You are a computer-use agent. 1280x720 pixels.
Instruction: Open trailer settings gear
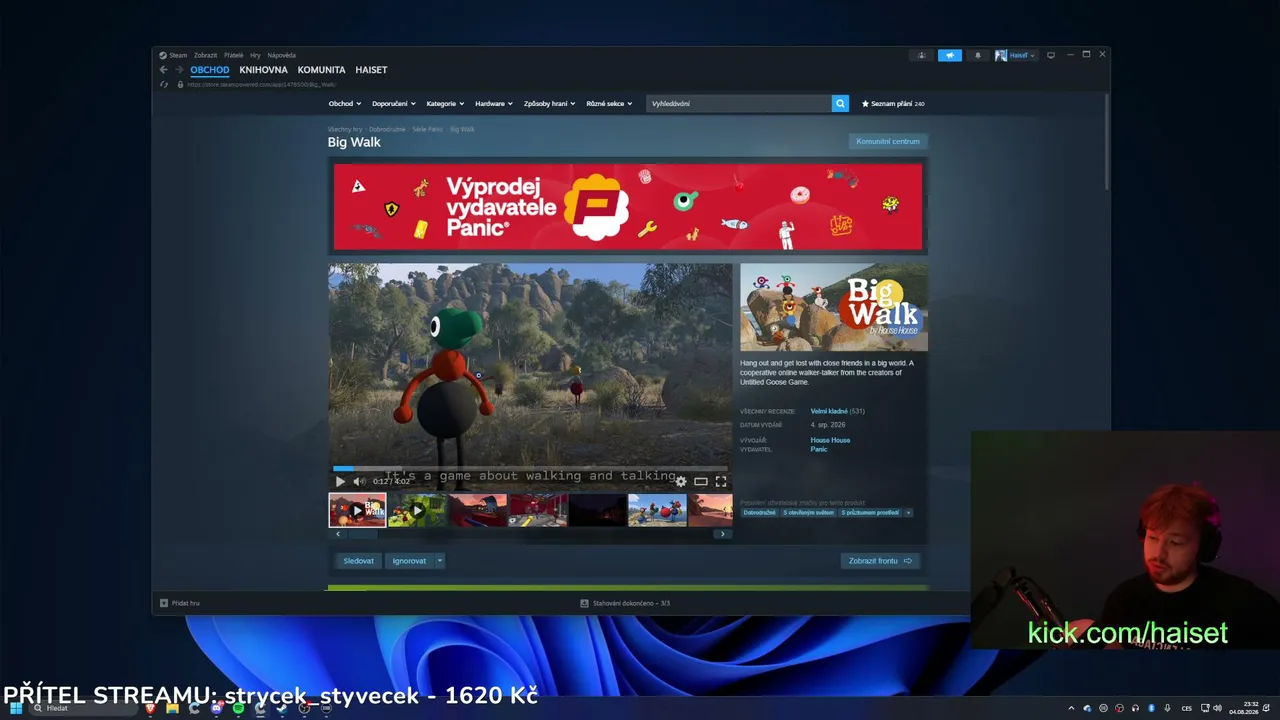click(681, 481)
